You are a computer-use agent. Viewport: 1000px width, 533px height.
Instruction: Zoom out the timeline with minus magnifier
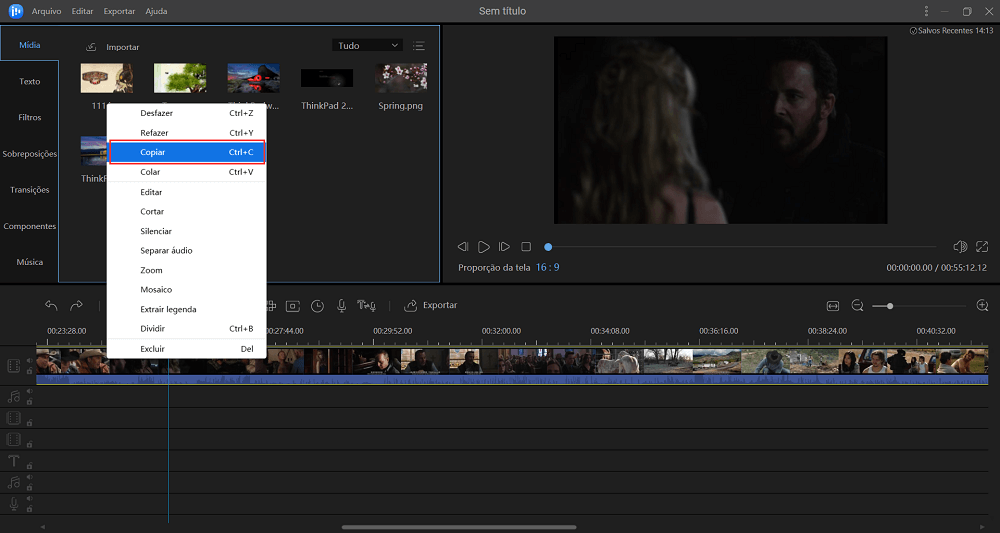(857, 306)
